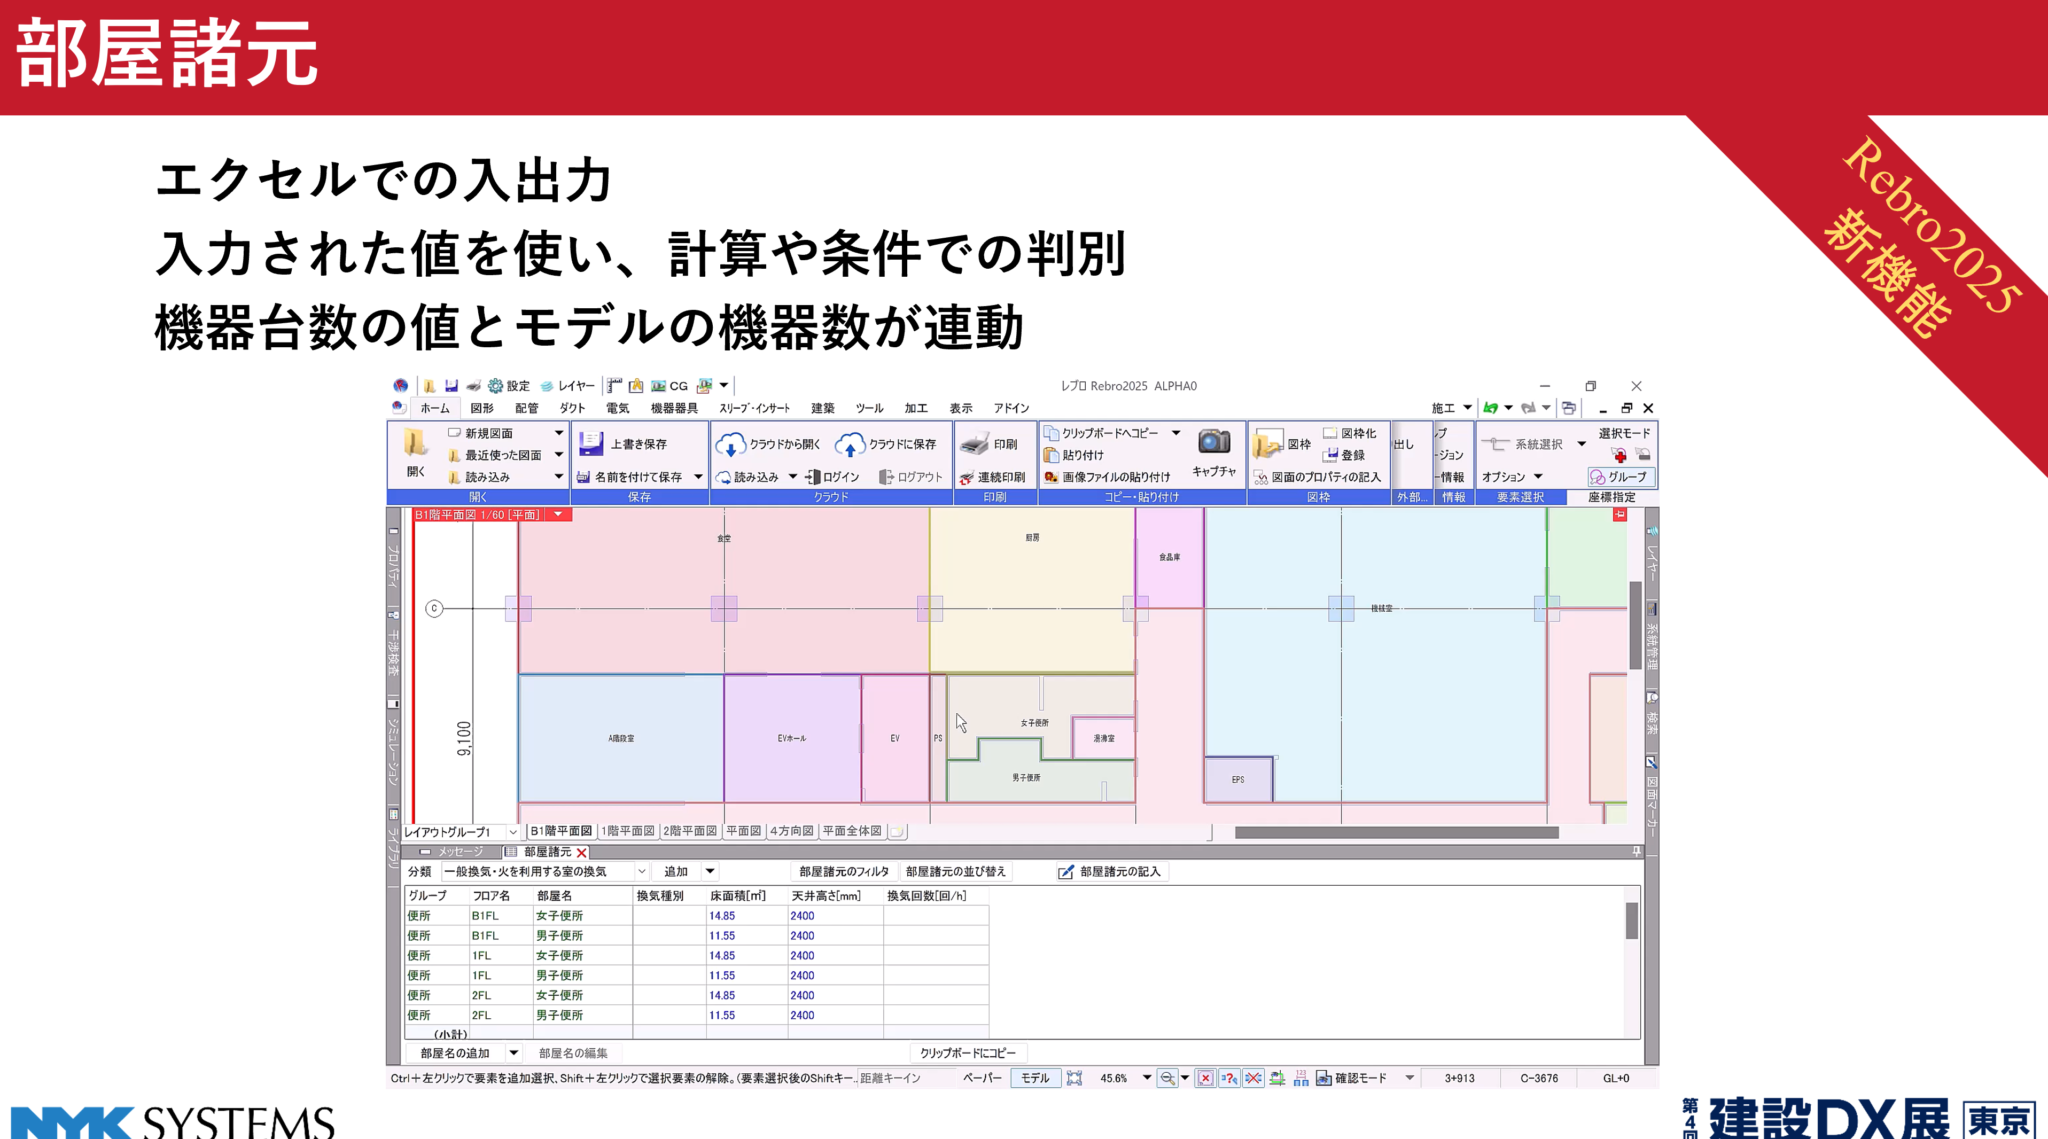Click the 部屋諸元のフィルタ button
2048x1139 pixels.
(x=841, y=871)
